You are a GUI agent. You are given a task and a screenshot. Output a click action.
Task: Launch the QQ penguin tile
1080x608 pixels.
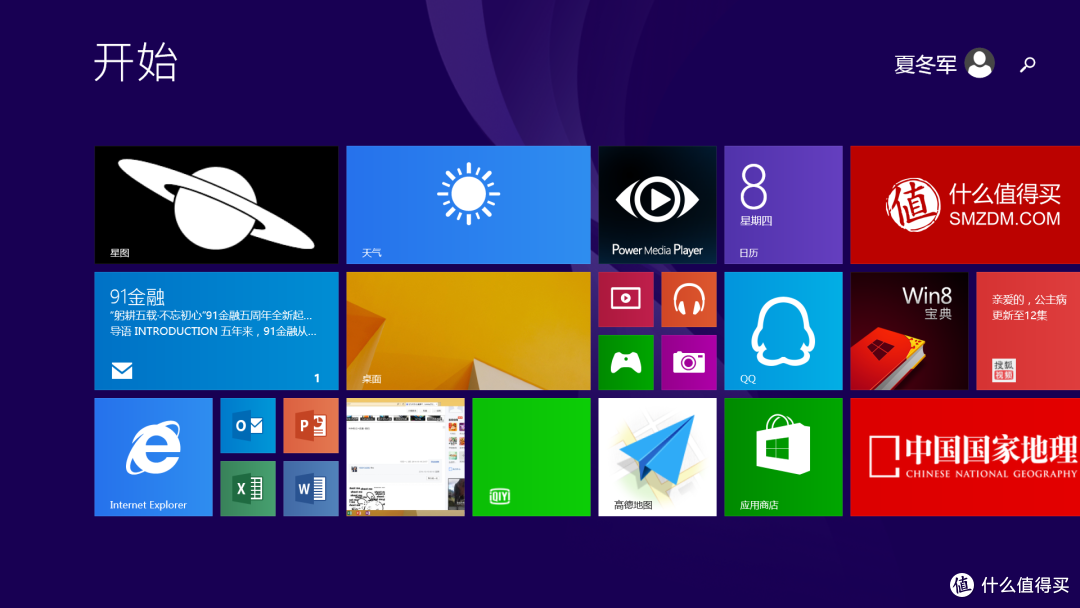[783, 331]
